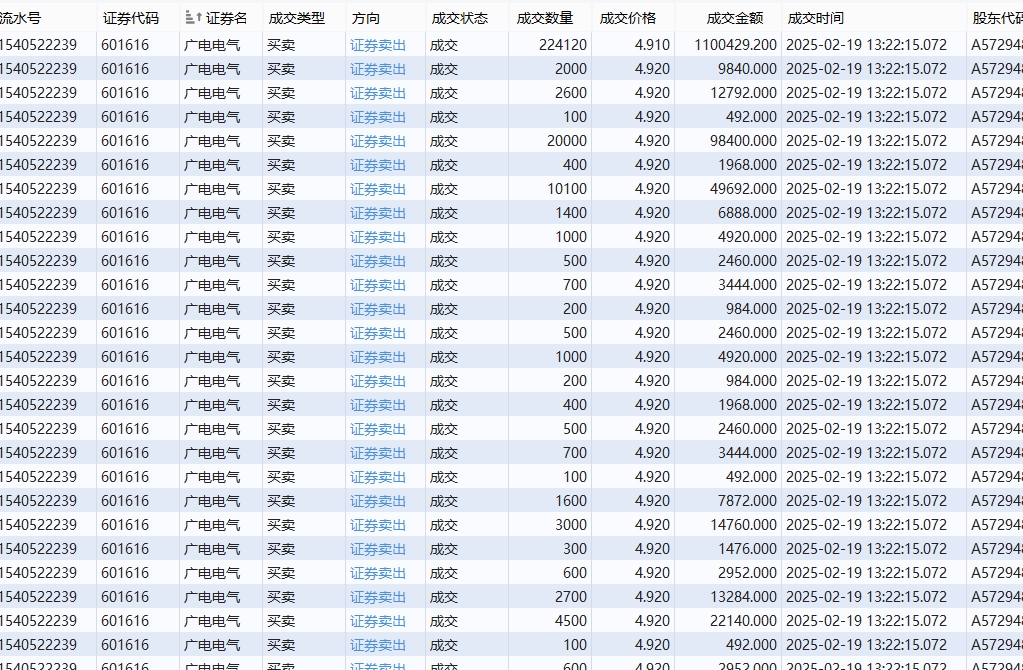Viewport: 1023px width, 670px height.
Task: Click the sort icon beside 证券名 header
Action: click(193, 18)
